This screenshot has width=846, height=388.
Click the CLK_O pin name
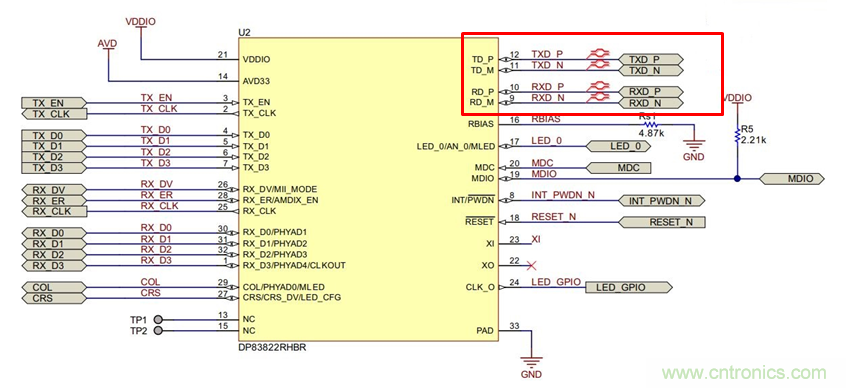480,287
